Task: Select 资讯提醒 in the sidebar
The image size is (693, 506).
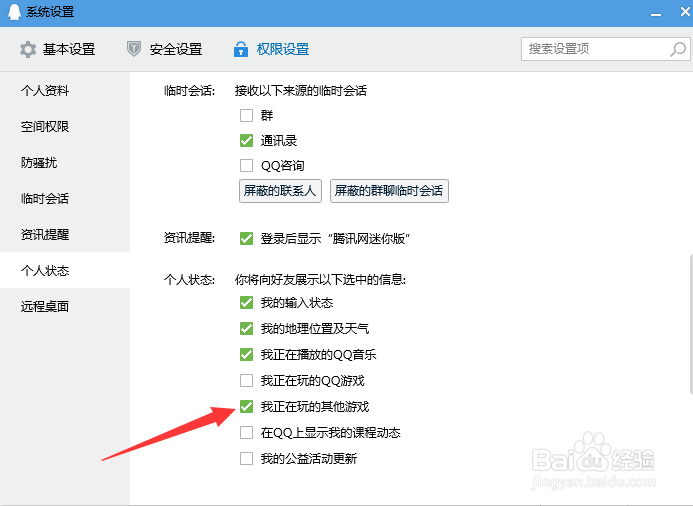Action: tap(65, 234)
